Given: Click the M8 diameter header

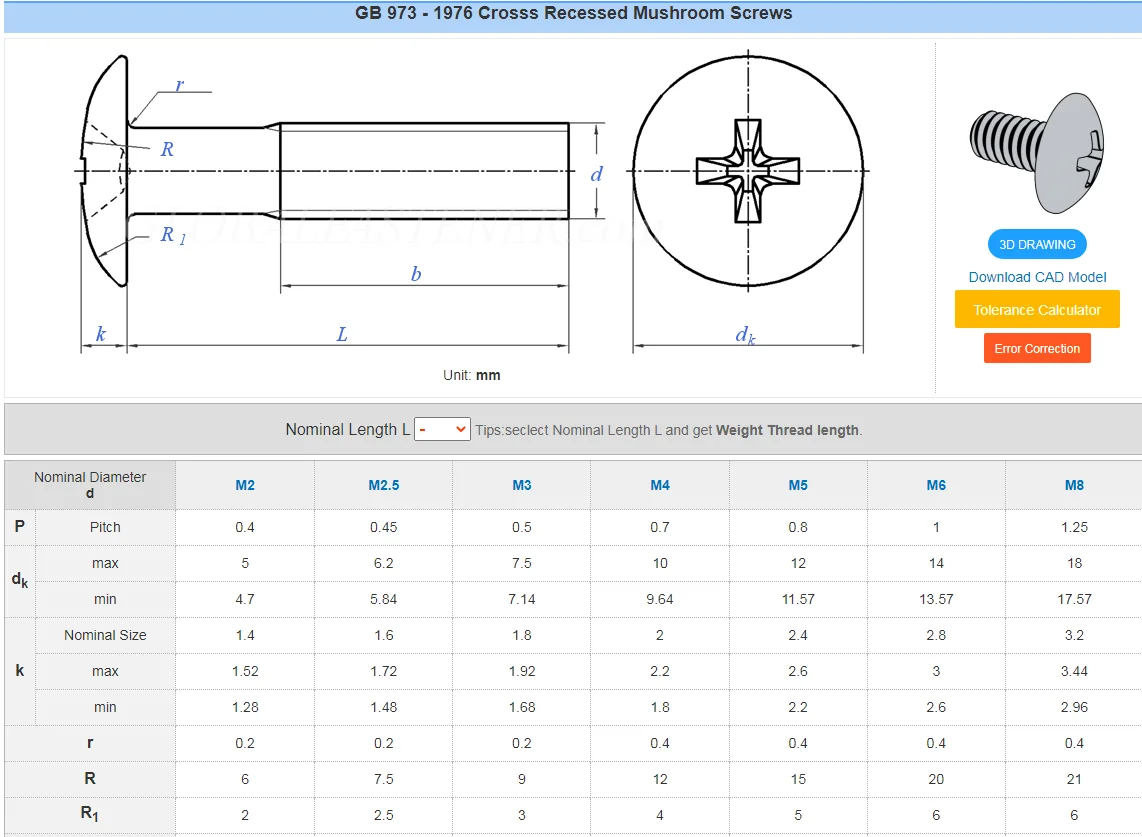Looking at the screenshot, I should [x=1074, y=485].
